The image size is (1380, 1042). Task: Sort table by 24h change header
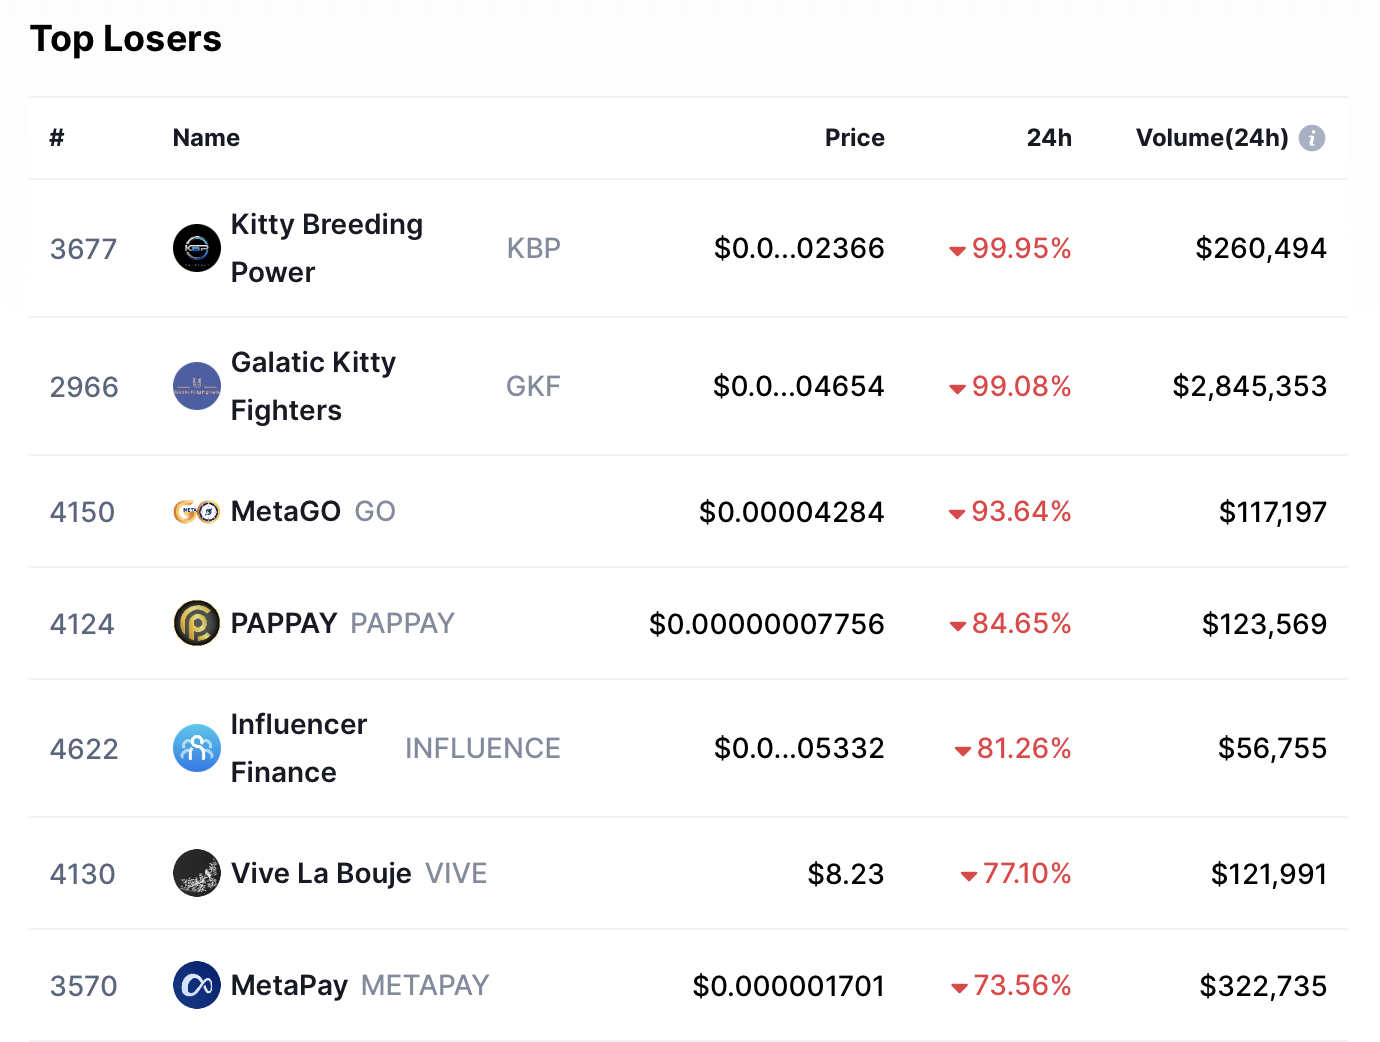pyautogui.click(x=1048, y=138)
